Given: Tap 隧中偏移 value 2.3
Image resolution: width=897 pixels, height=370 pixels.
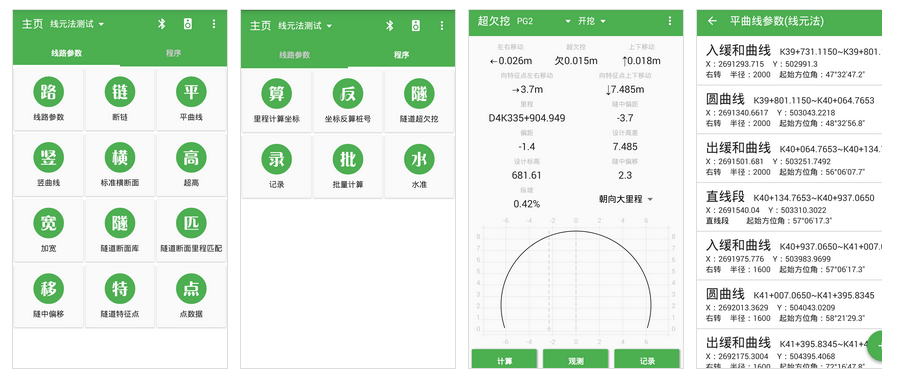Looking at the screenshot, I should [625, 175].
